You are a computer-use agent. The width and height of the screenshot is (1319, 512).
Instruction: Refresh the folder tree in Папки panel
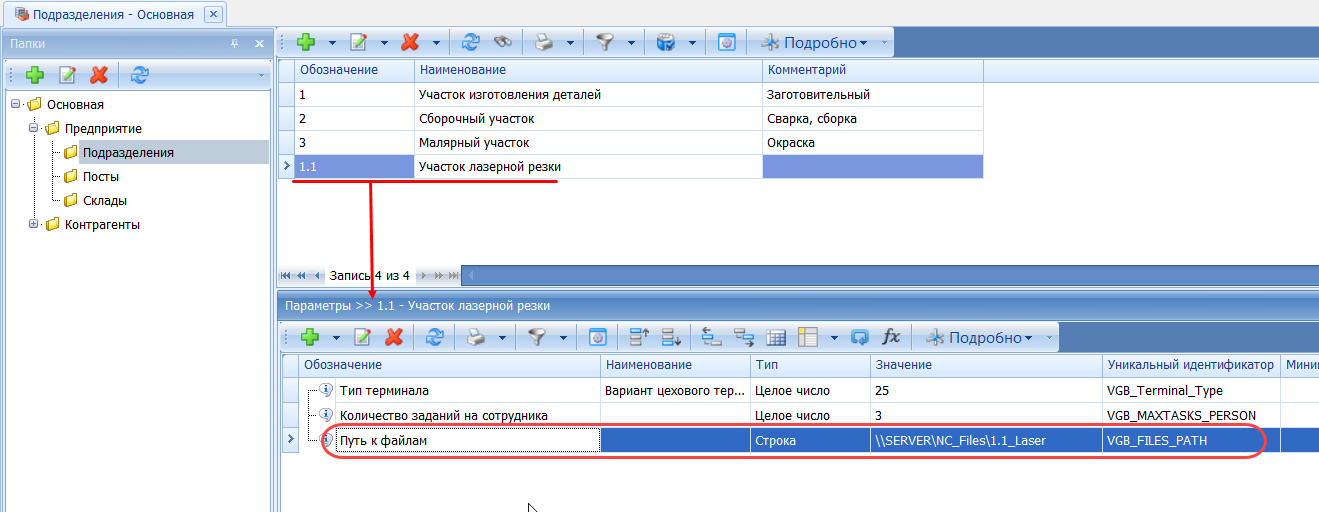140,75
